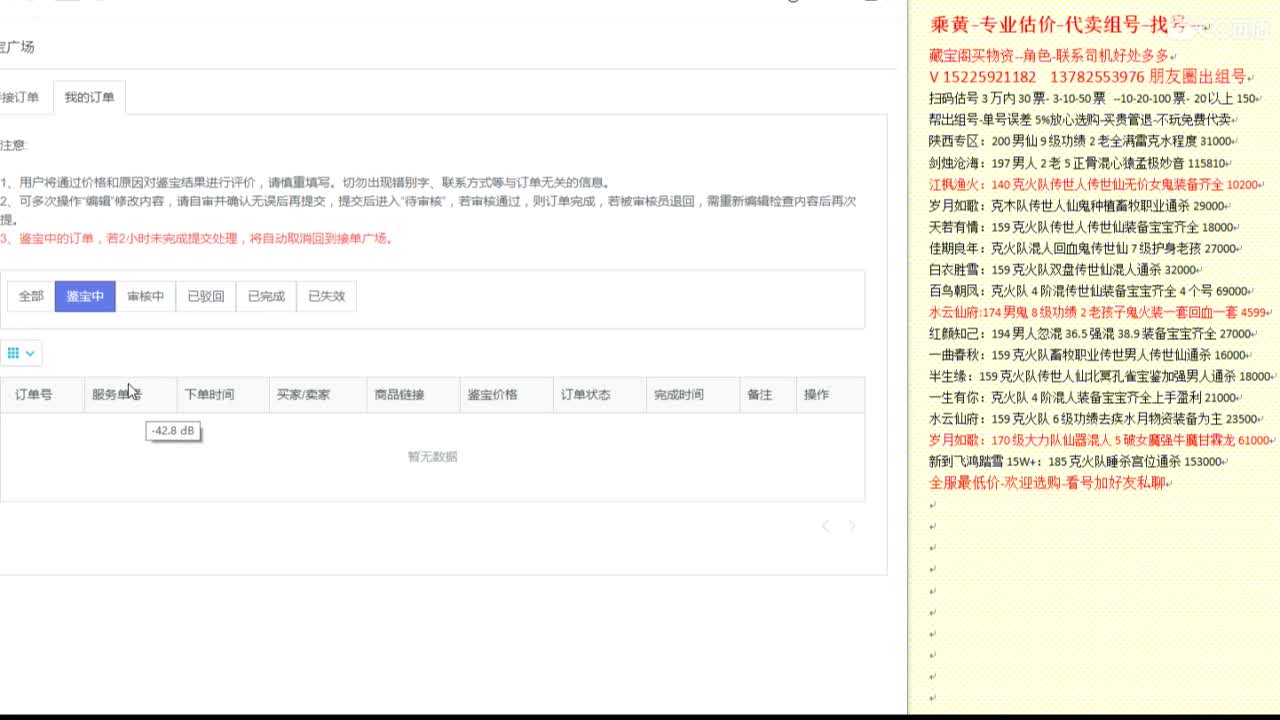The image size is (1280, 720).
Task: Open the 接订单 tab
Action: (21, 97)
